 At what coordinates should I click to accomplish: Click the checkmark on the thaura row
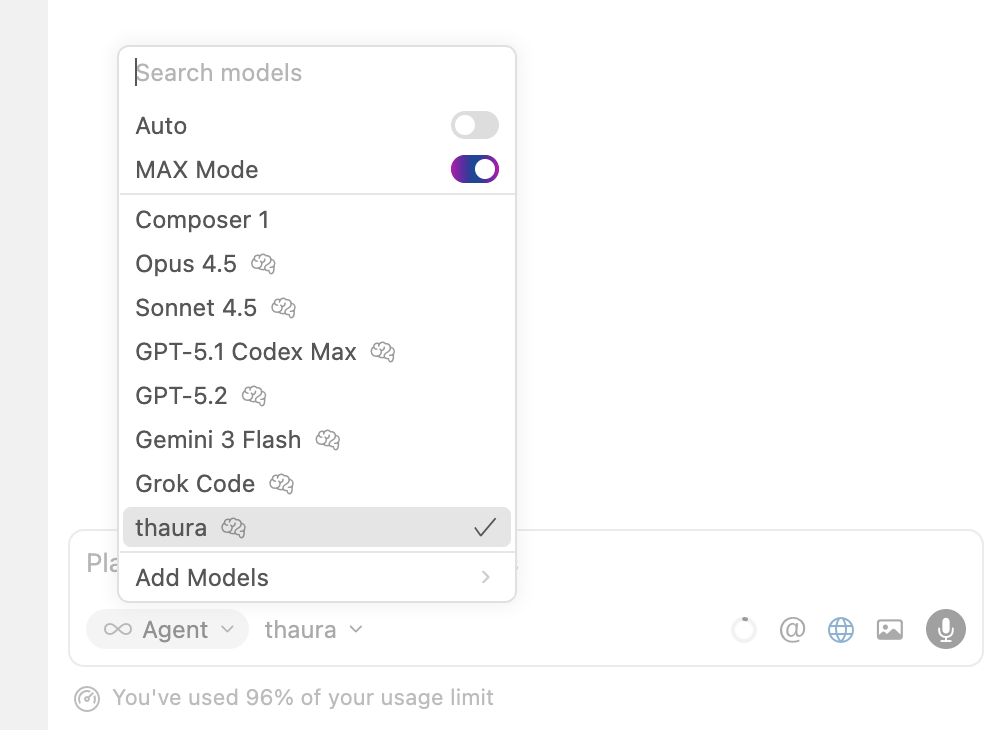[485, 528]
